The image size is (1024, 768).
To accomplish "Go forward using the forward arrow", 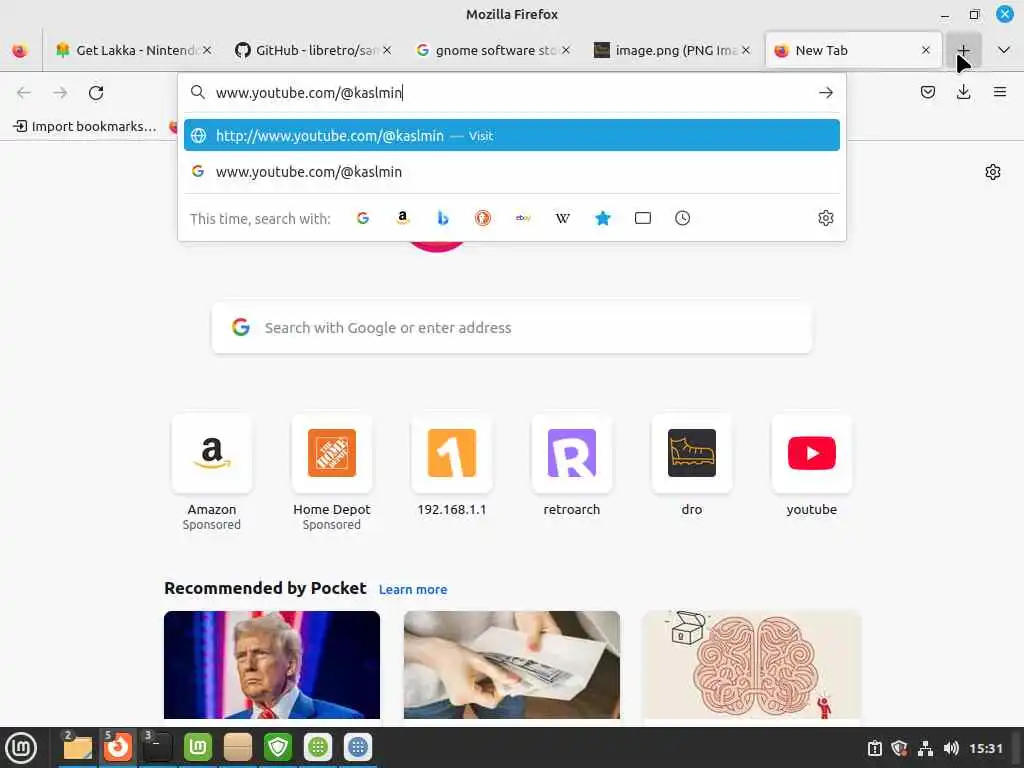I will (60, 93).
